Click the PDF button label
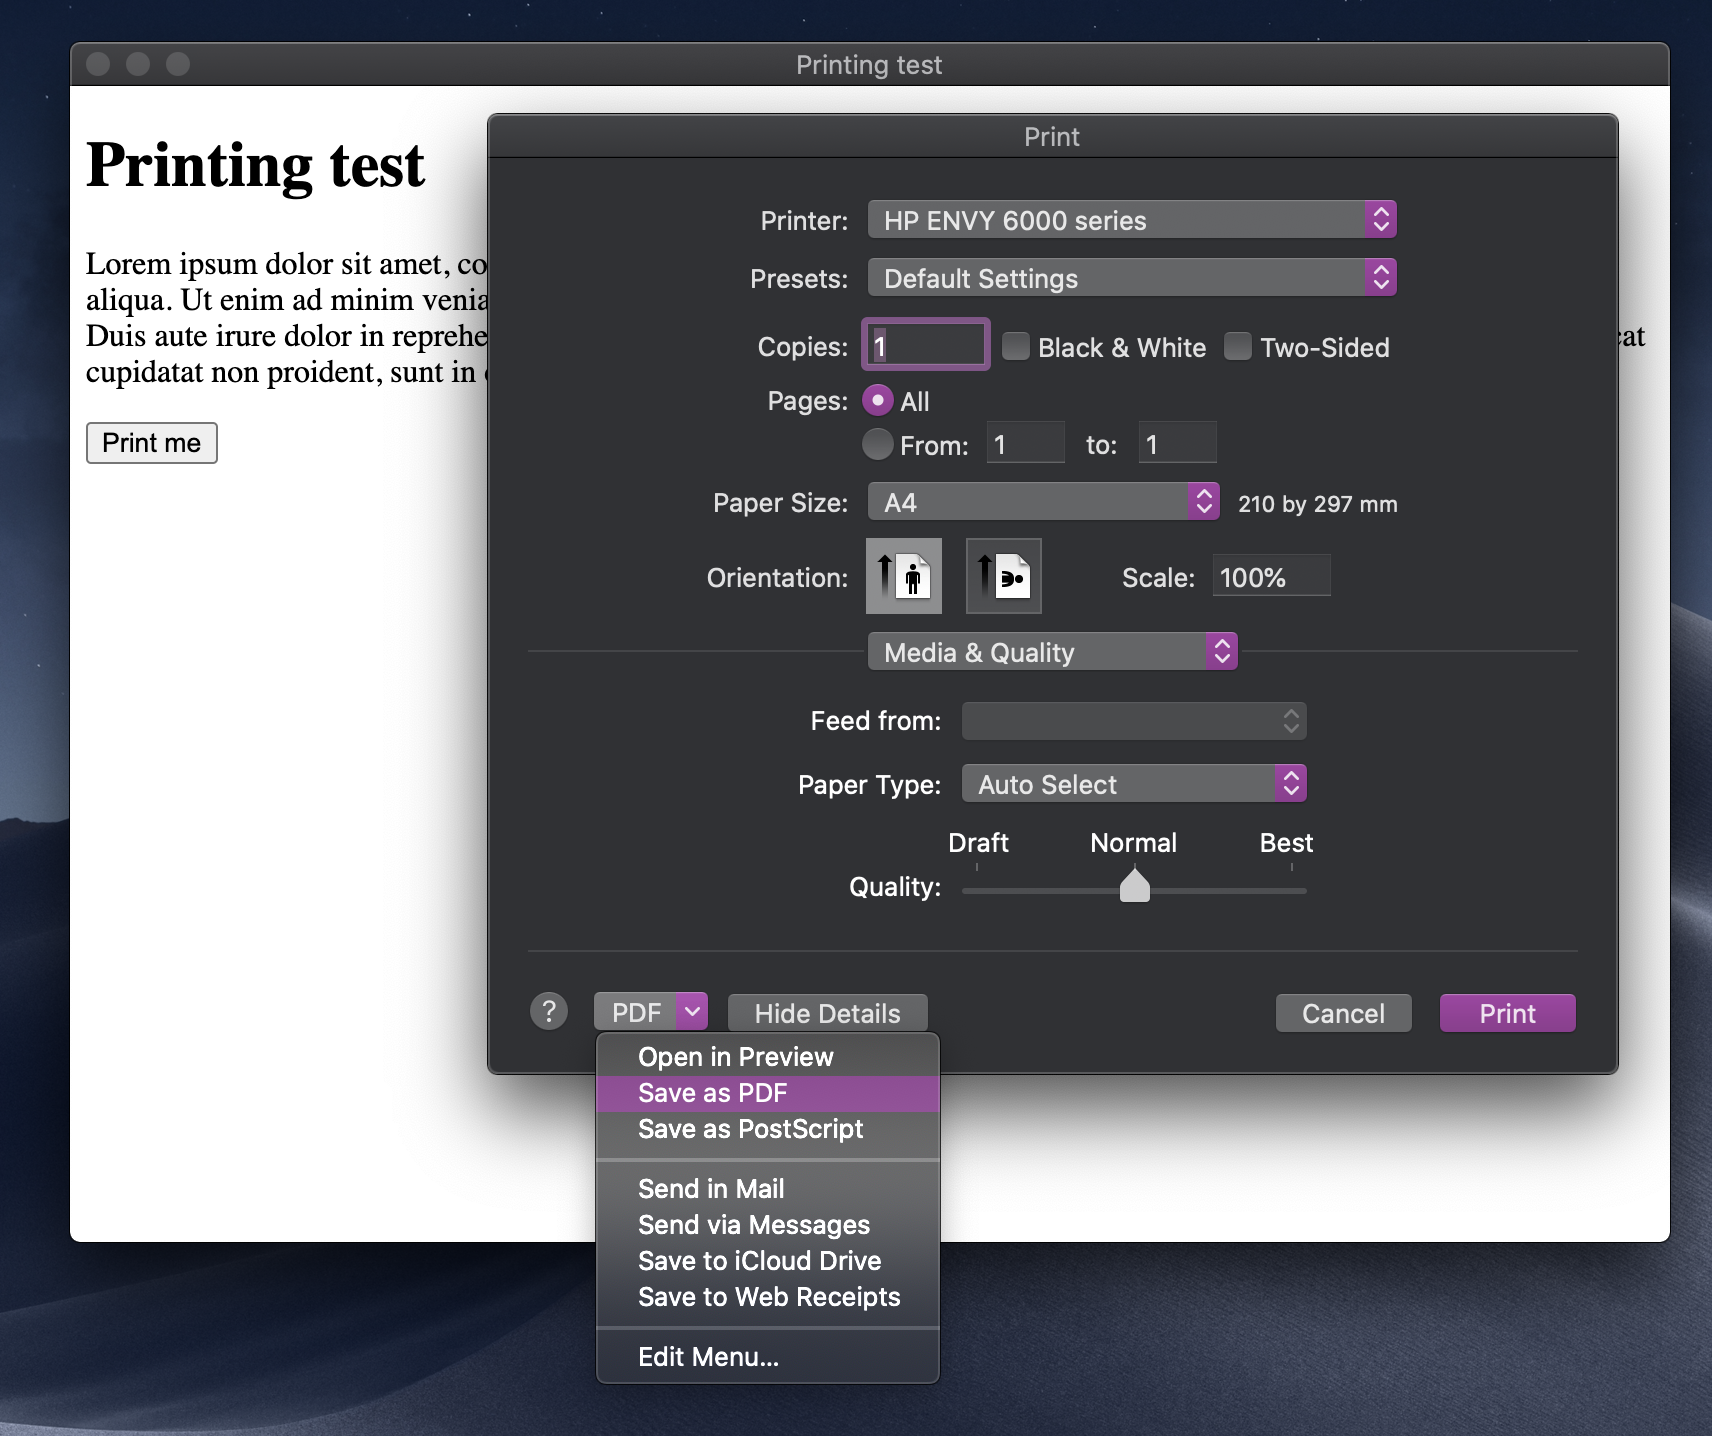Screen dimensions: 1712x1436 click(x=636, y=1012)
